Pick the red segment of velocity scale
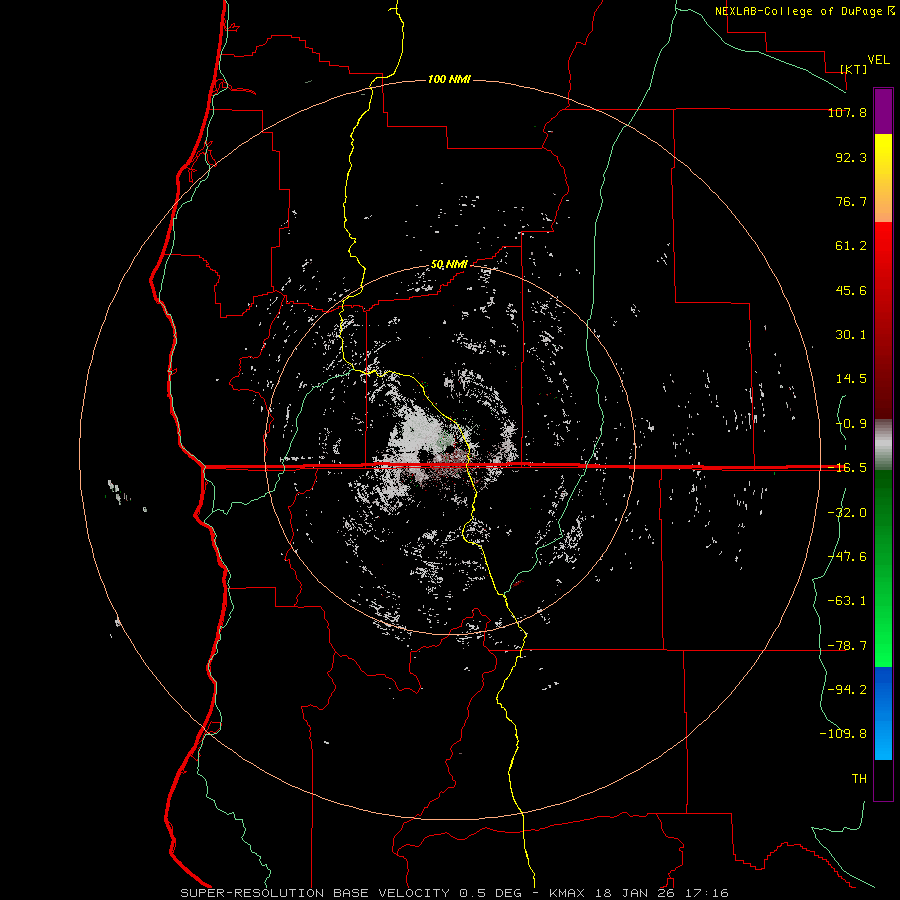Viewport: 900px width, 900px height. [883, 320]
